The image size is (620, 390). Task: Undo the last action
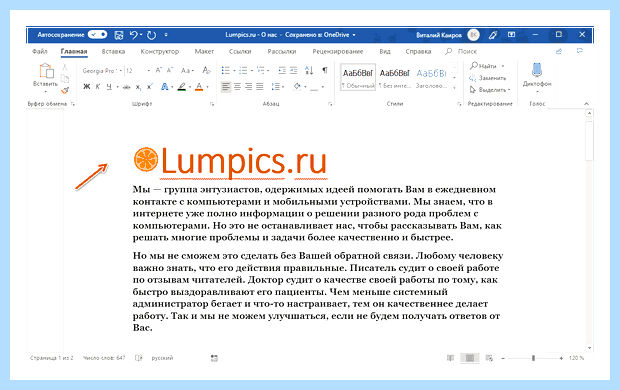[134, 35]
